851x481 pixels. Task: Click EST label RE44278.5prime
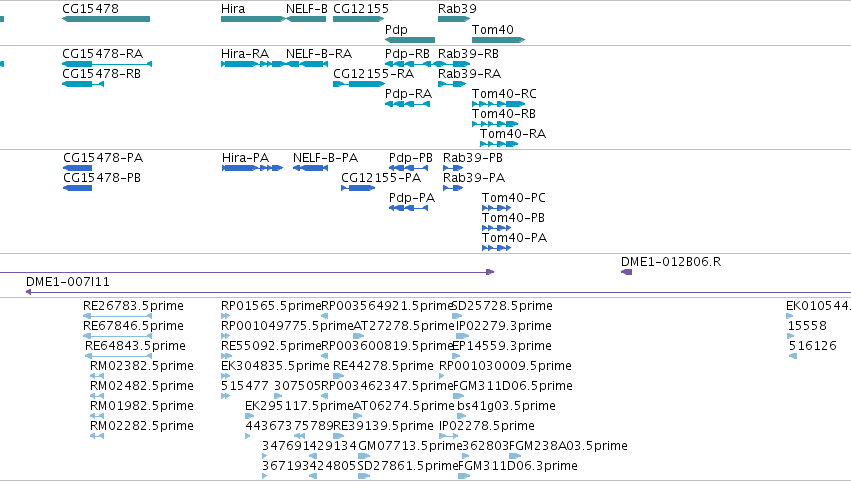[383, 366]
